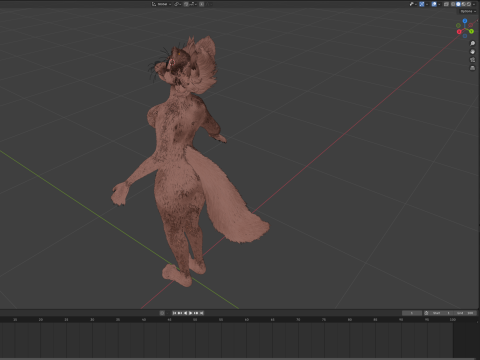Open the Options dropdown in viewport

click(x=468, y=11)
